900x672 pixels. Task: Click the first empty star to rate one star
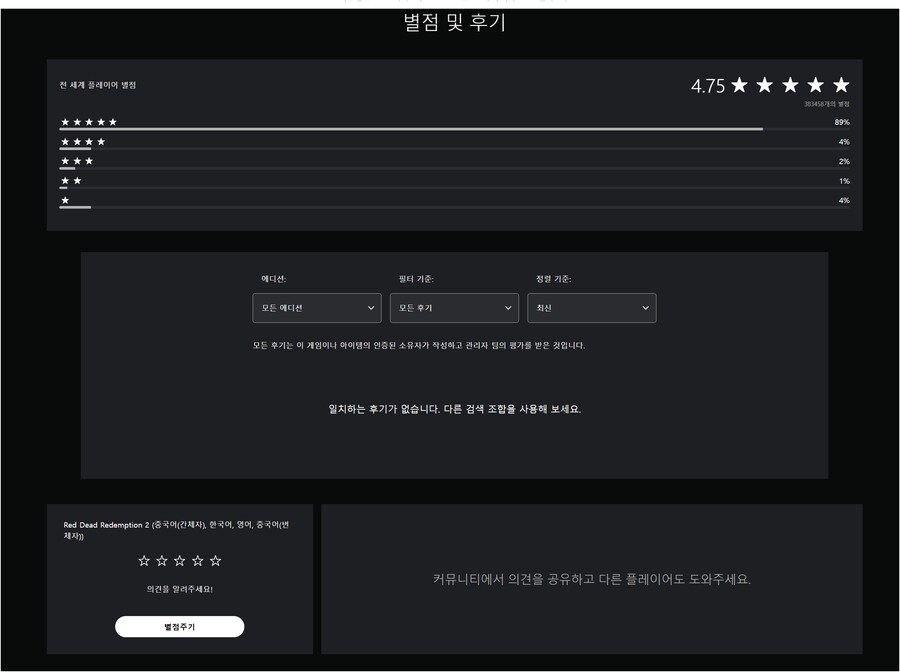point(144,561)
